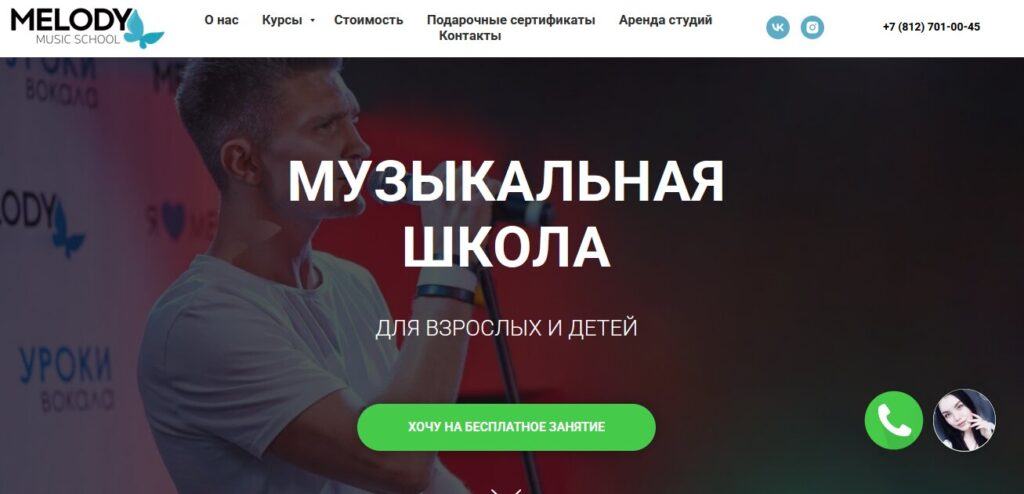The image size is (1024, 494).
Task: Click the scroll-down chevron below button
Action: pos(506,491)
